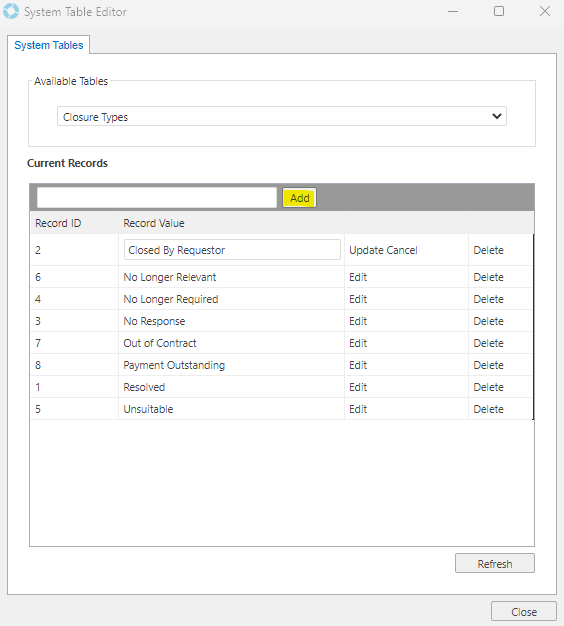564x626 pixels.
Task: Maximize the System Table Editor window
Action: 499,11
